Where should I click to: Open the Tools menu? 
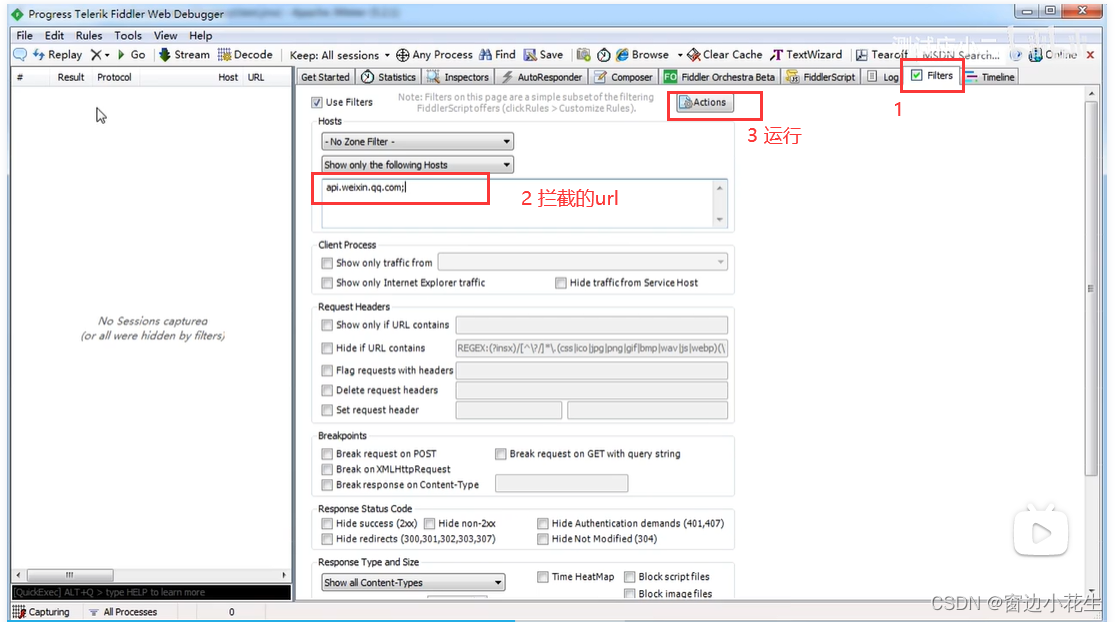coord(128,36)
